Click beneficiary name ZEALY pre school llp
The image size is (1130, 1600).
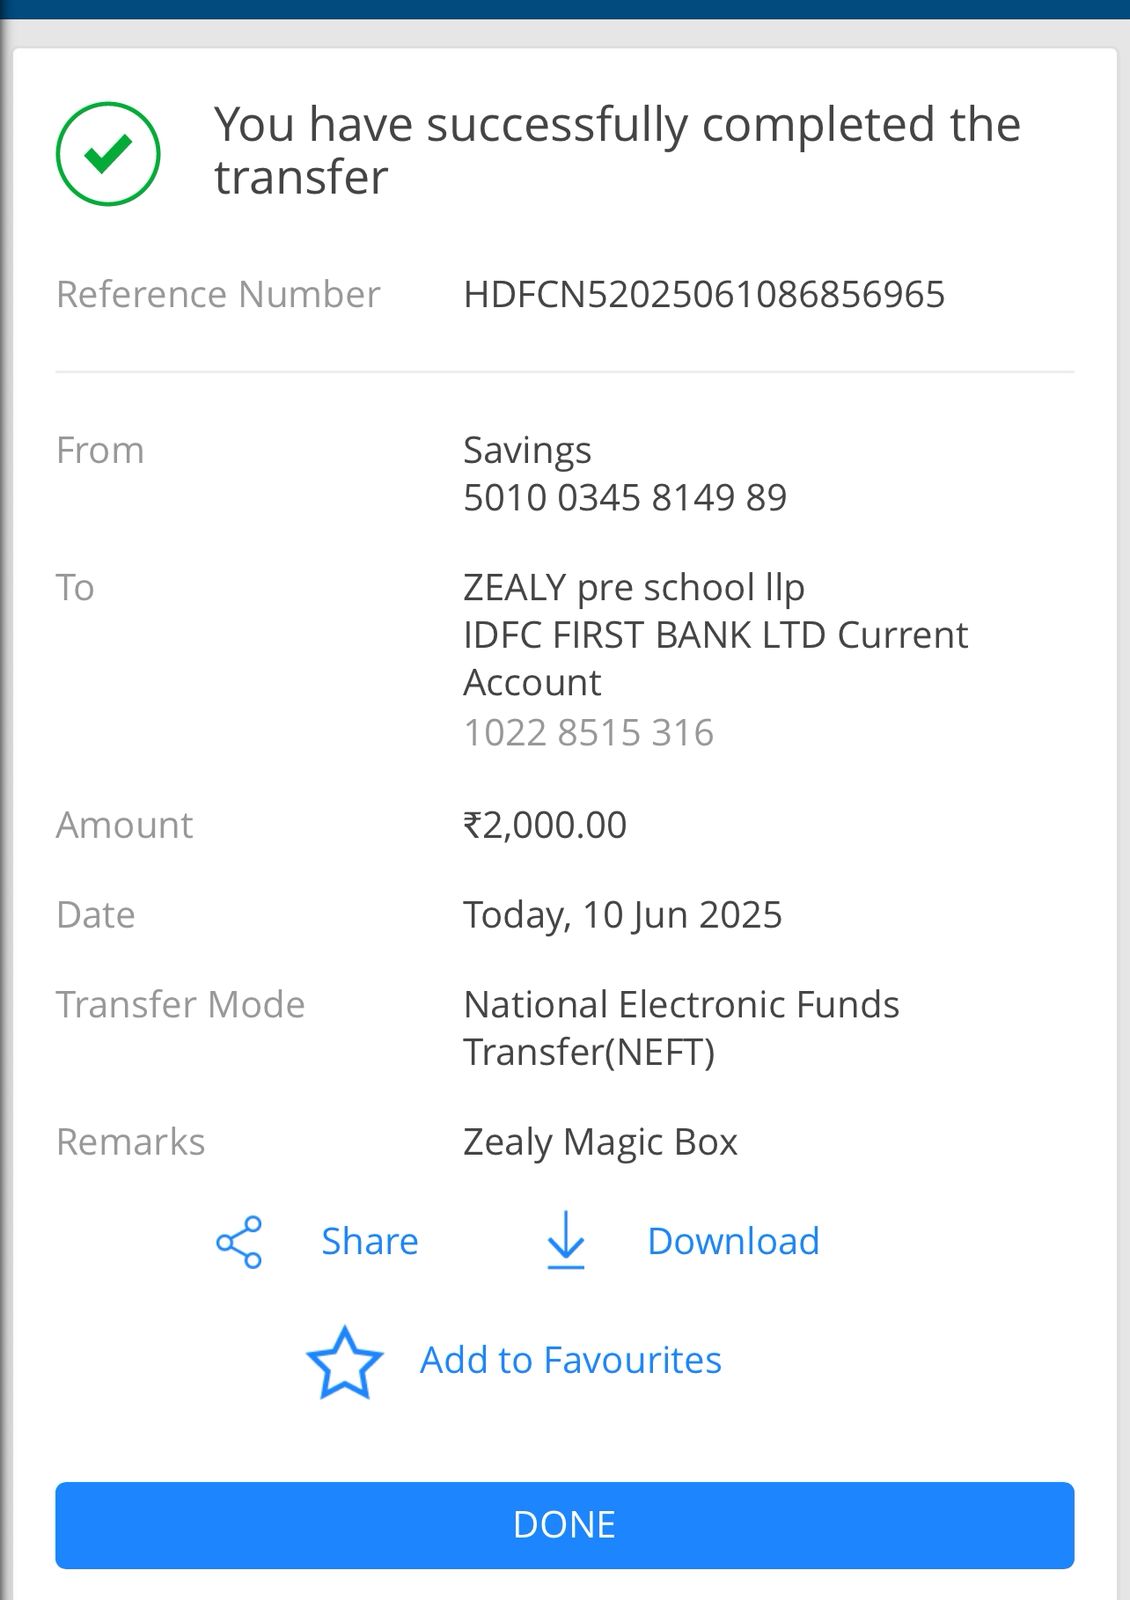[634, 587]
